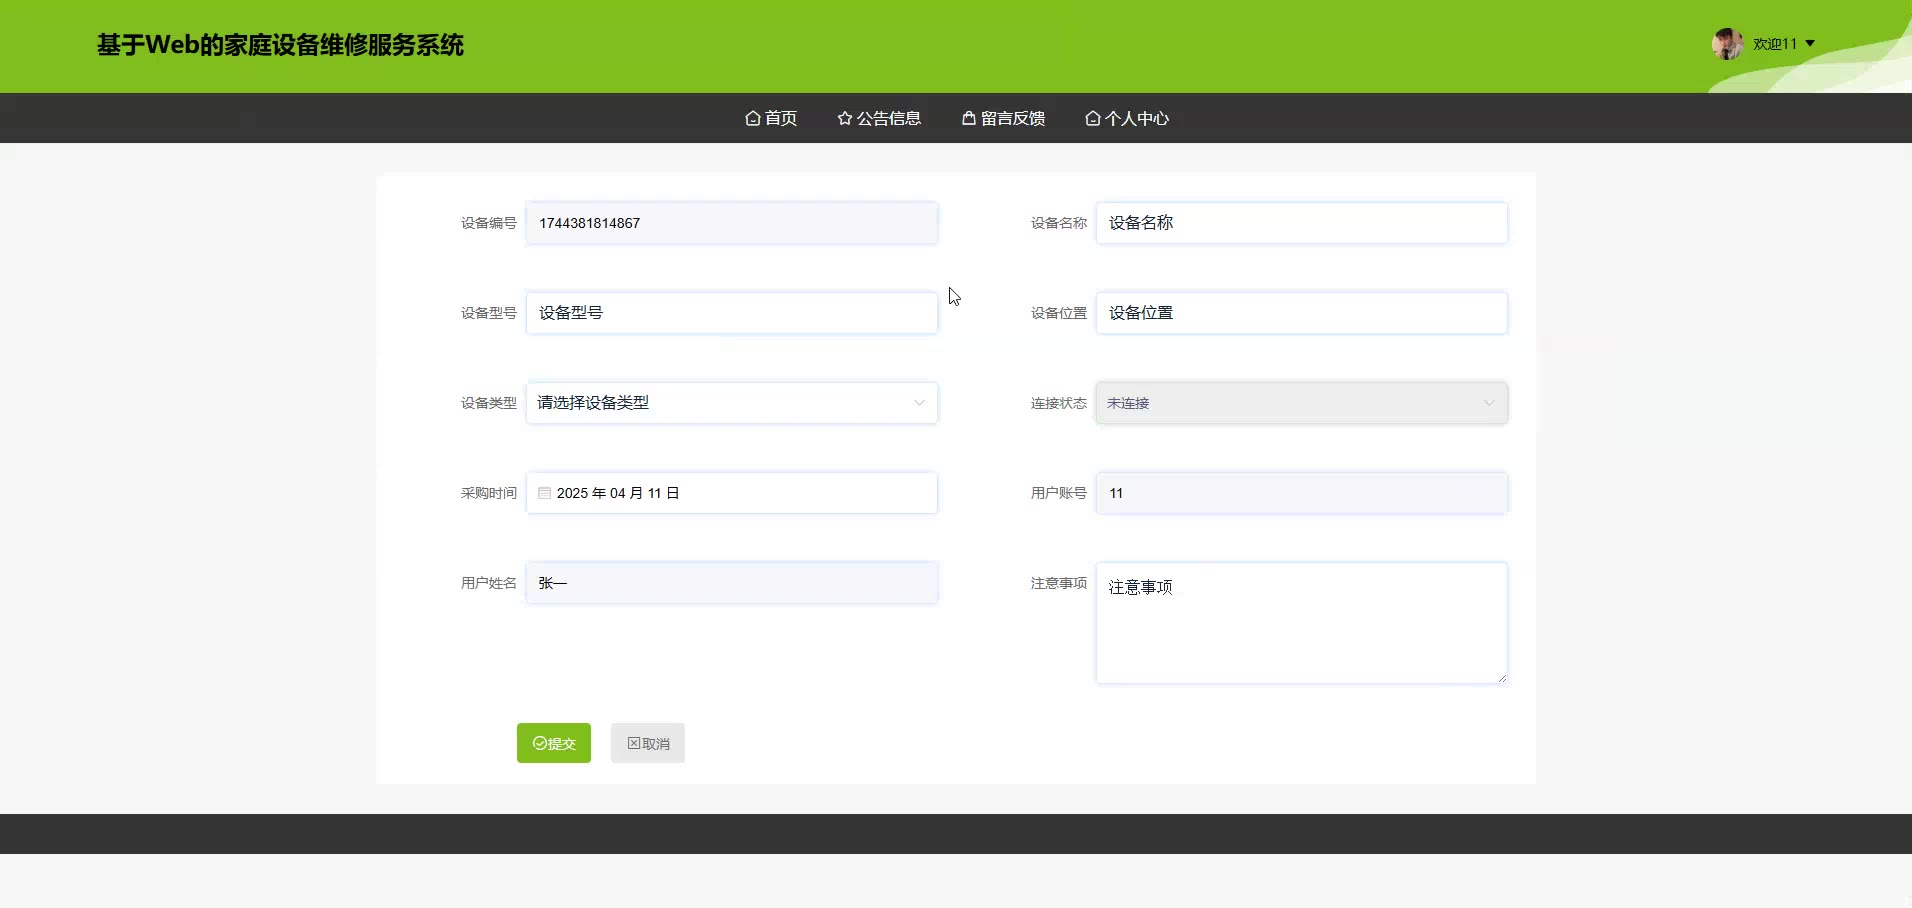Image resolution: width=1912 pixels, height=908 pixels.
Task: Expand the 连接状态 dropdown chevron
Action: [x=1488, y=403]
